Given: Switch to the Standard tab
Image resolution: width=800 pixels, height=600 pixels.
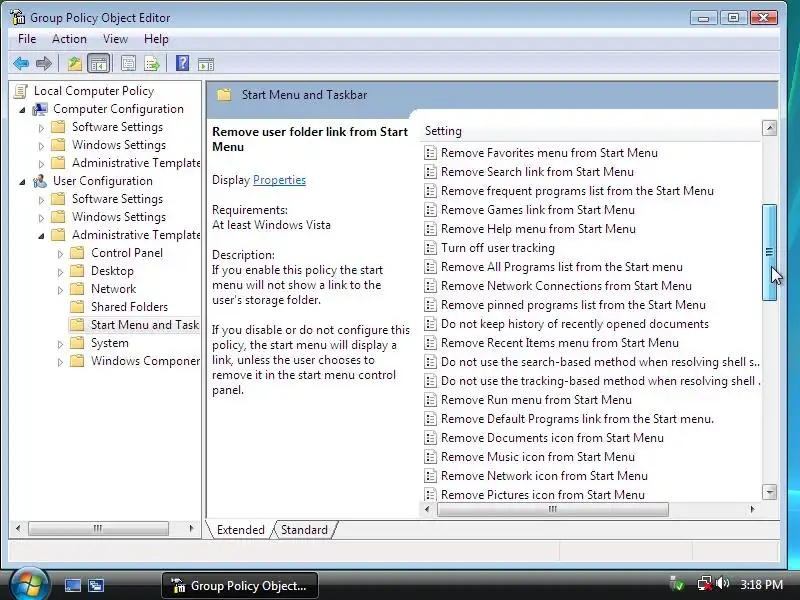Looking at the screenshot, I should point(304,530).
